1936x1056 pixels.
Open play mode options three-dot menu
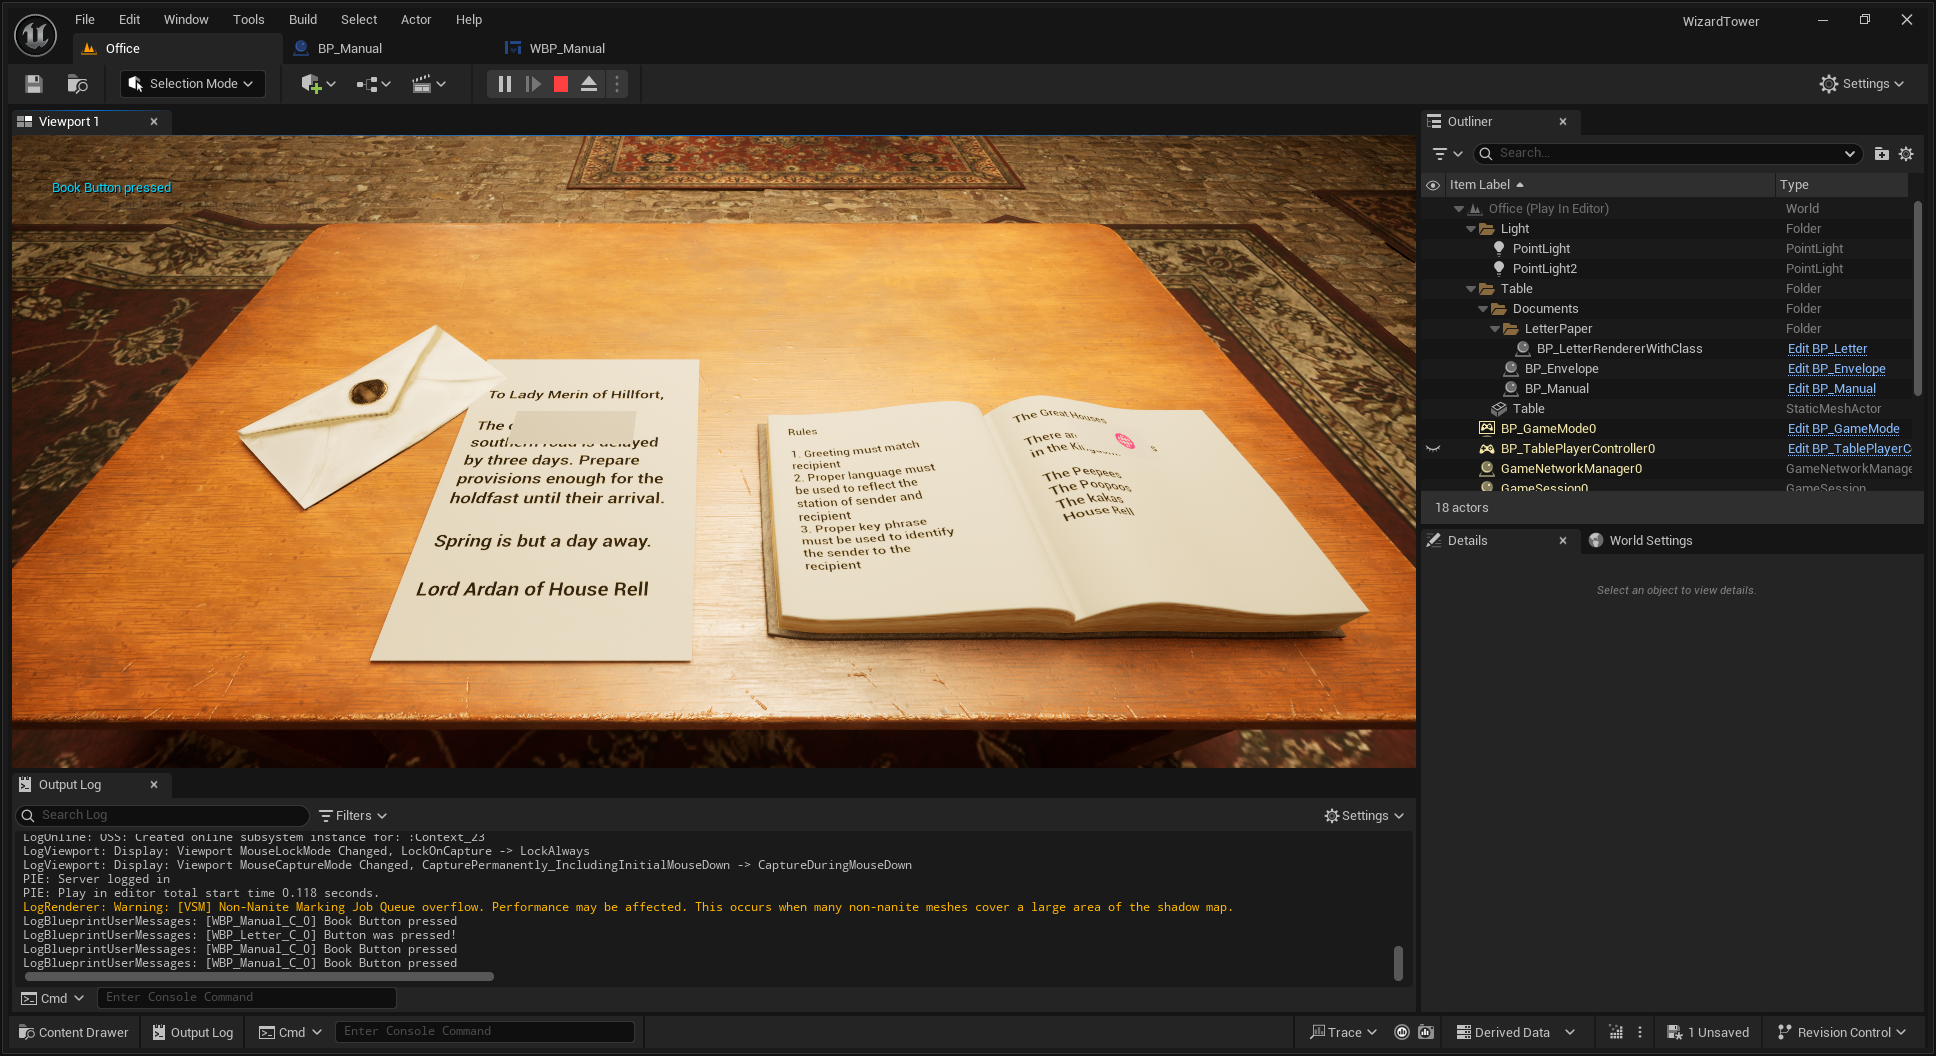click(x=617, y=84)
